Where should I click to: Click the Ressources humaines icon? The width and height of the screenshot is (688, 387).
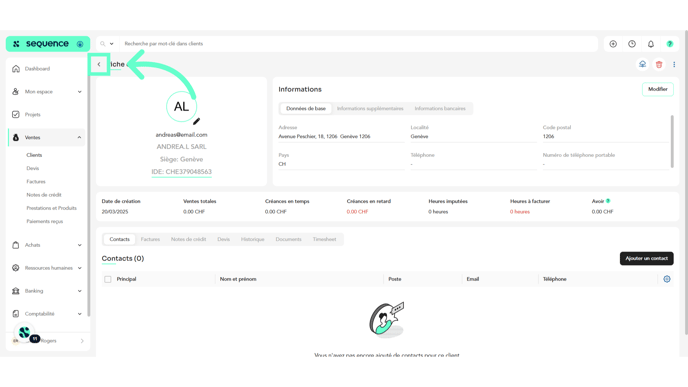pos(16,268)
